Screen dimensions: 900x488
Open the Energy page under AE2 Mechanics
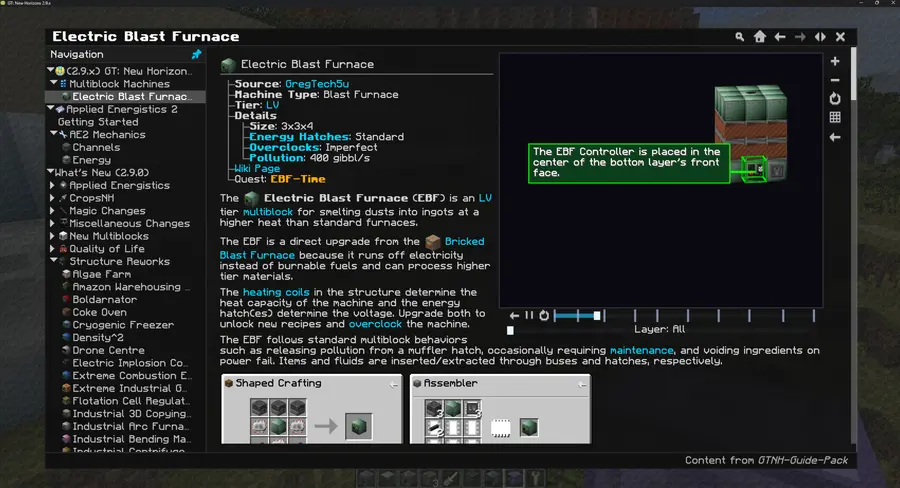tap(91, 160)
